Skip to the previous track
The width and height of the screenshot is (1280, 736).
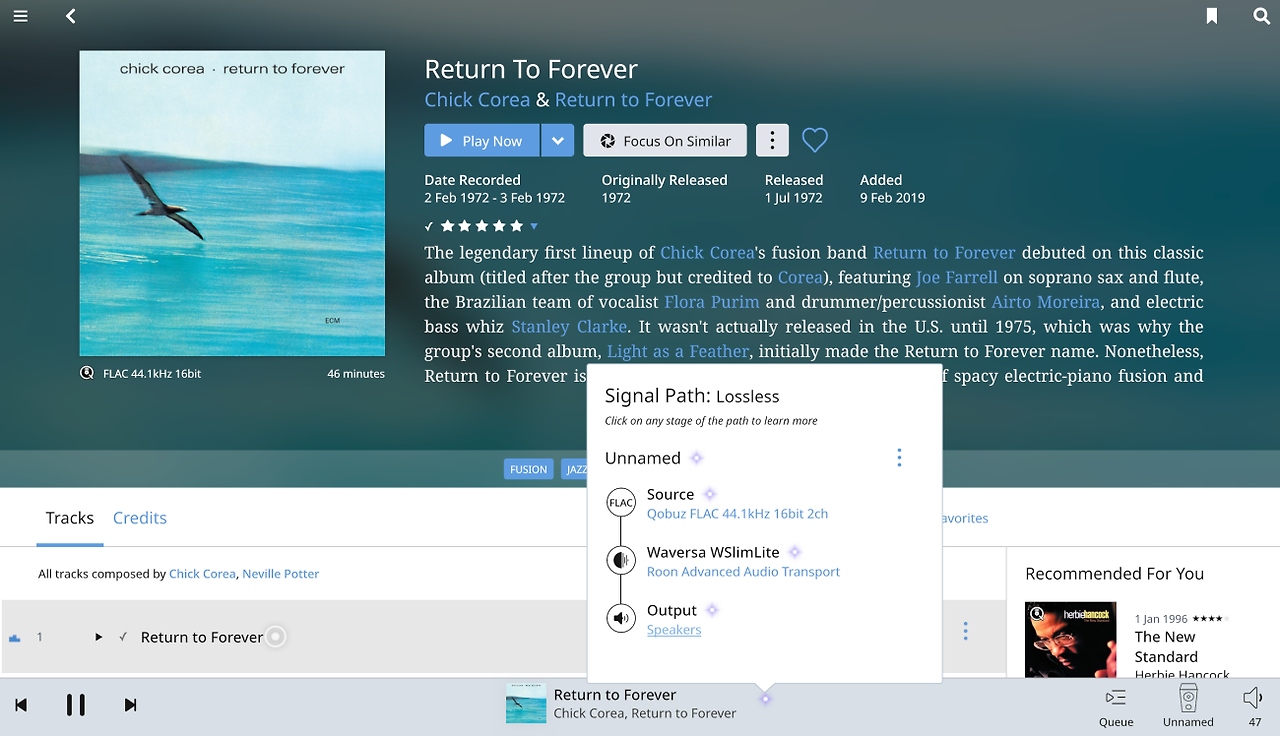point(21,705)
